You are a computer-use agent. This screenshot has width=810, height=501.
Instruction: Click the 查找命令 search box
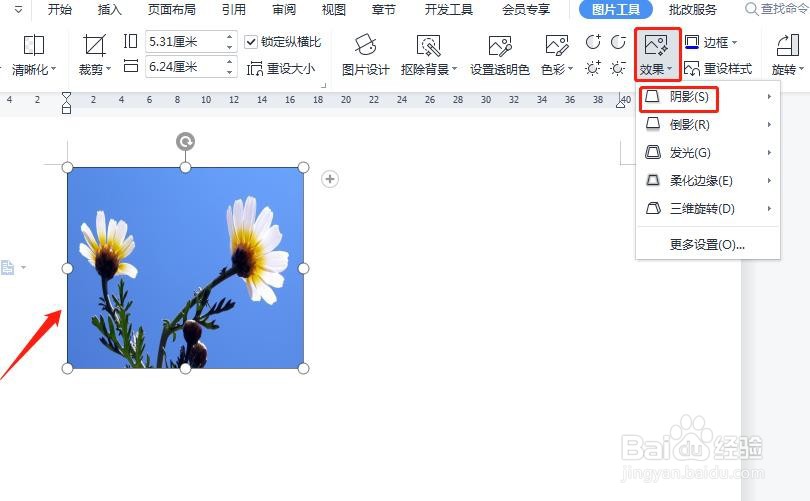pos(776,9)
